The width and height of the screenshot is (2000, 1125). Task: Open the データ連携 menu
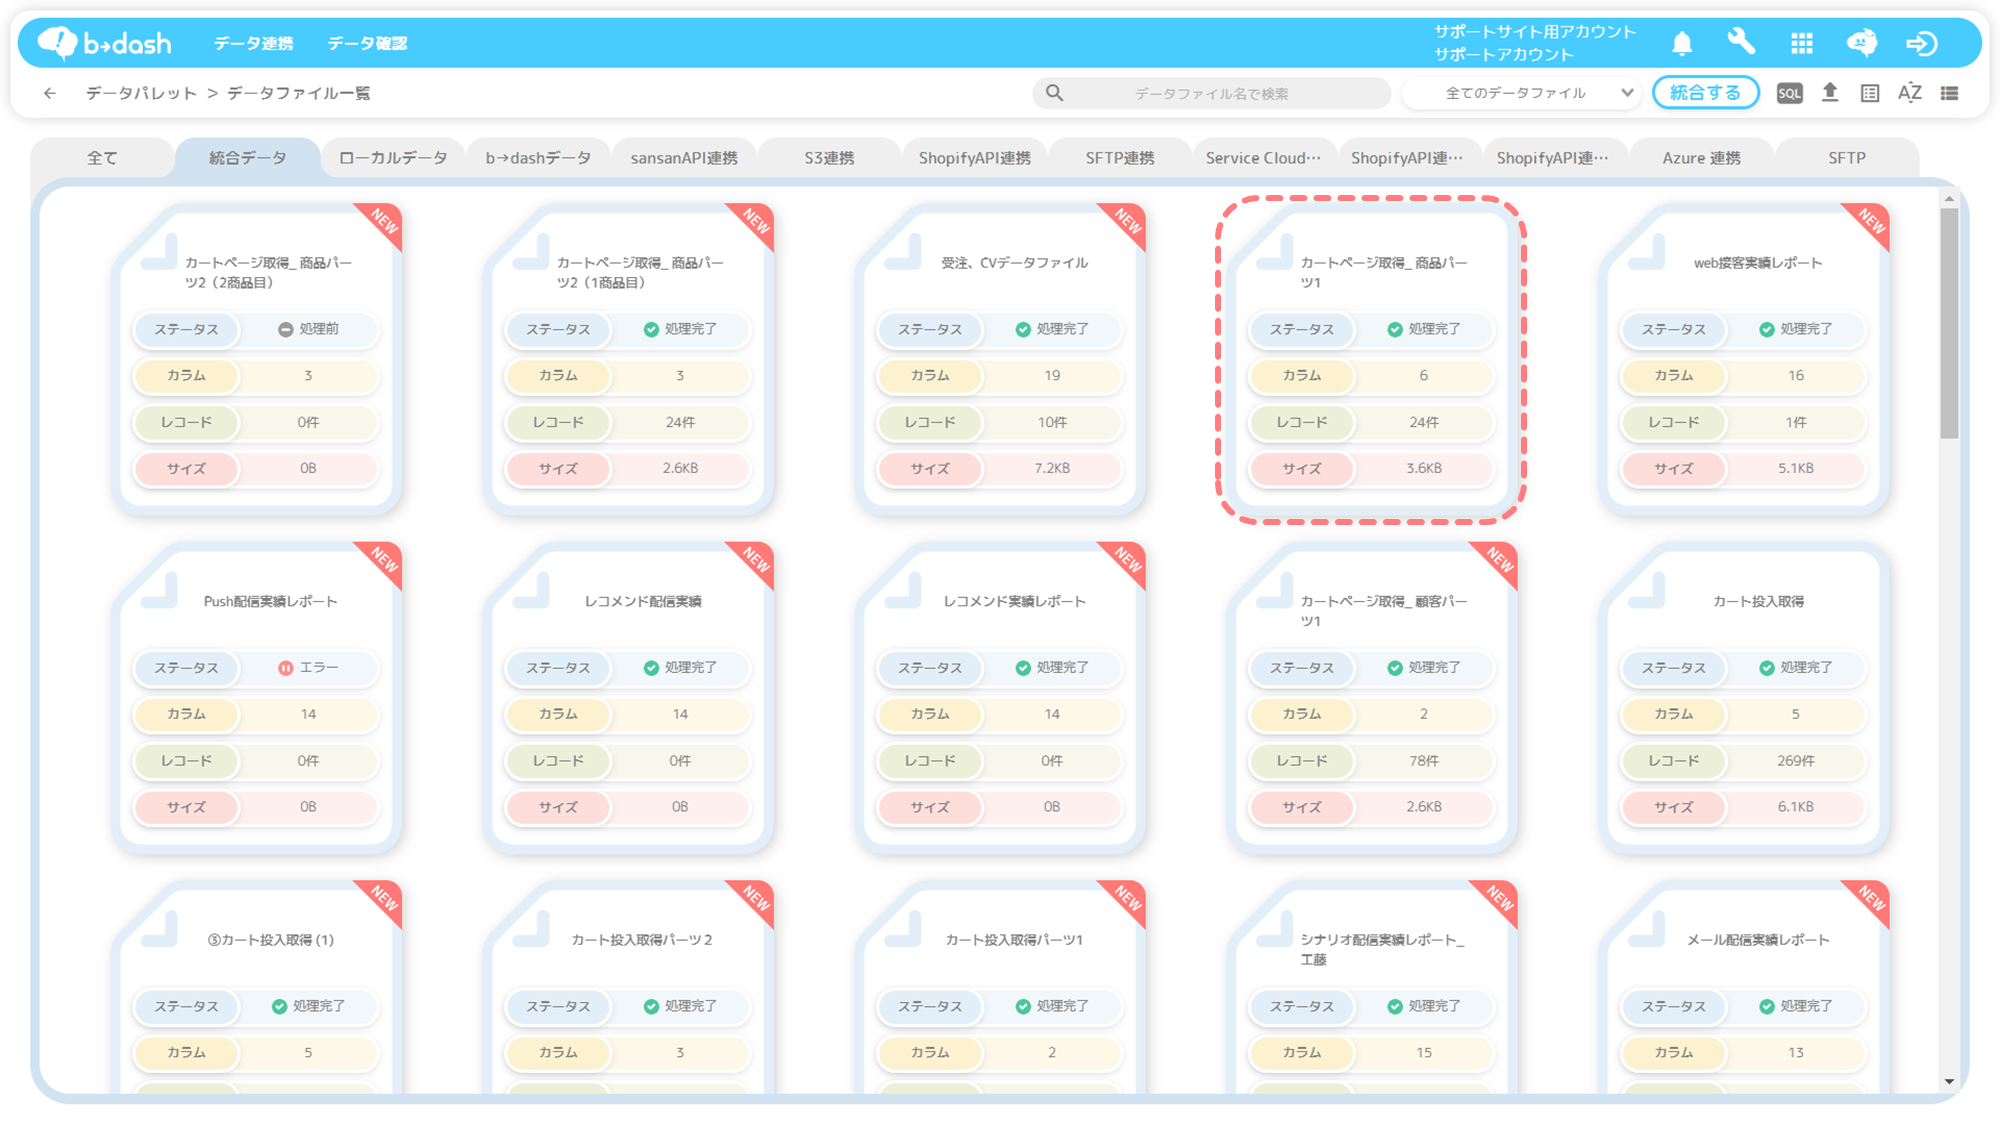coord(253,43)
